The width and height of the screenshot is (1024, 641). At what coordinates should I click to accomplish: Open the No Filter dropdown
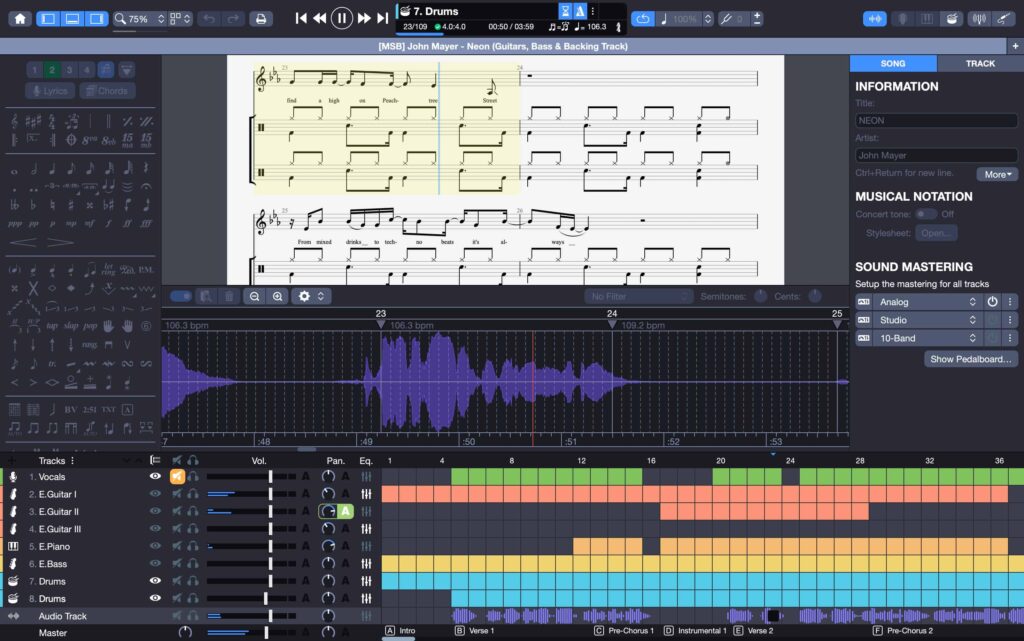638,296
